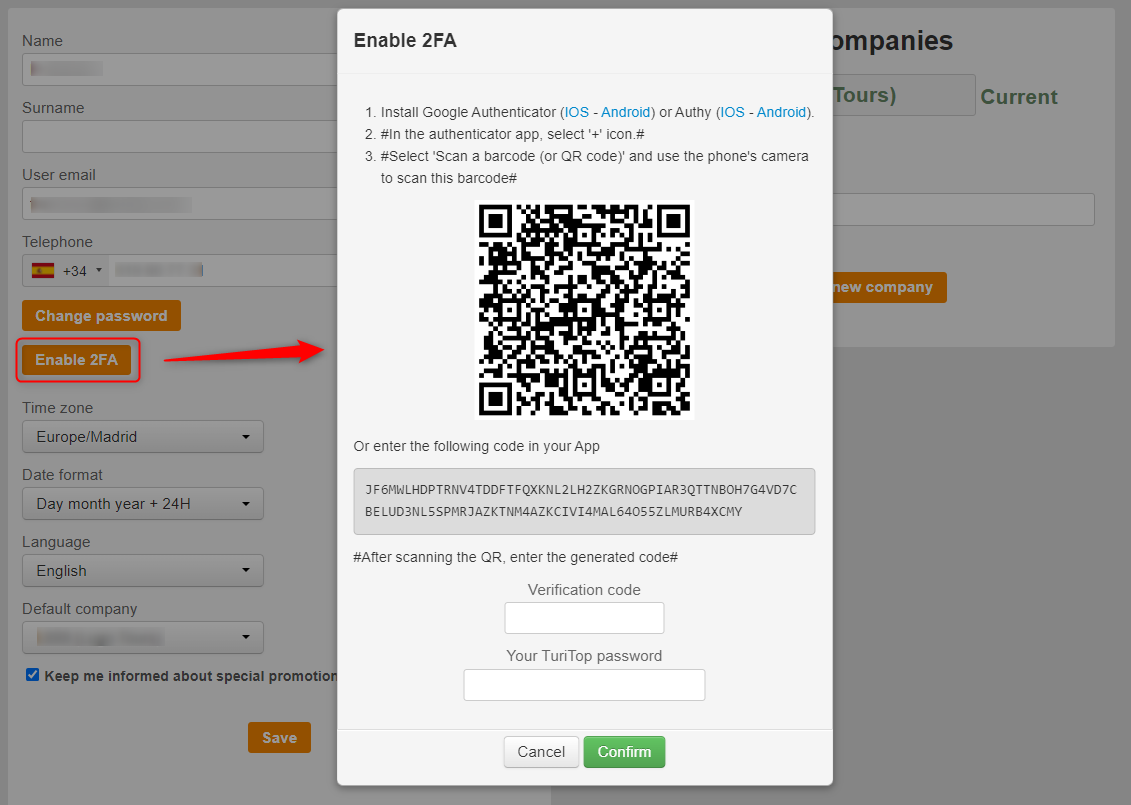Open the Authy IOS link

coord(732,112)
